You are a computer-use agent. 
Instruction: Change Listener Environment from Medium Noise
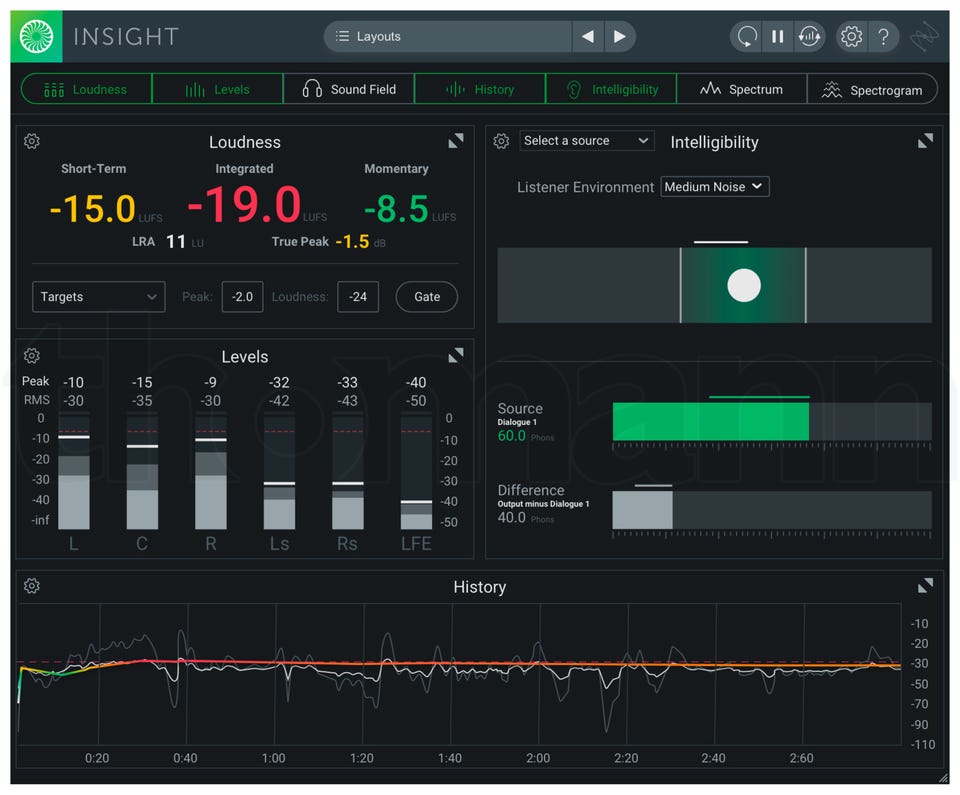coord(714,187)
